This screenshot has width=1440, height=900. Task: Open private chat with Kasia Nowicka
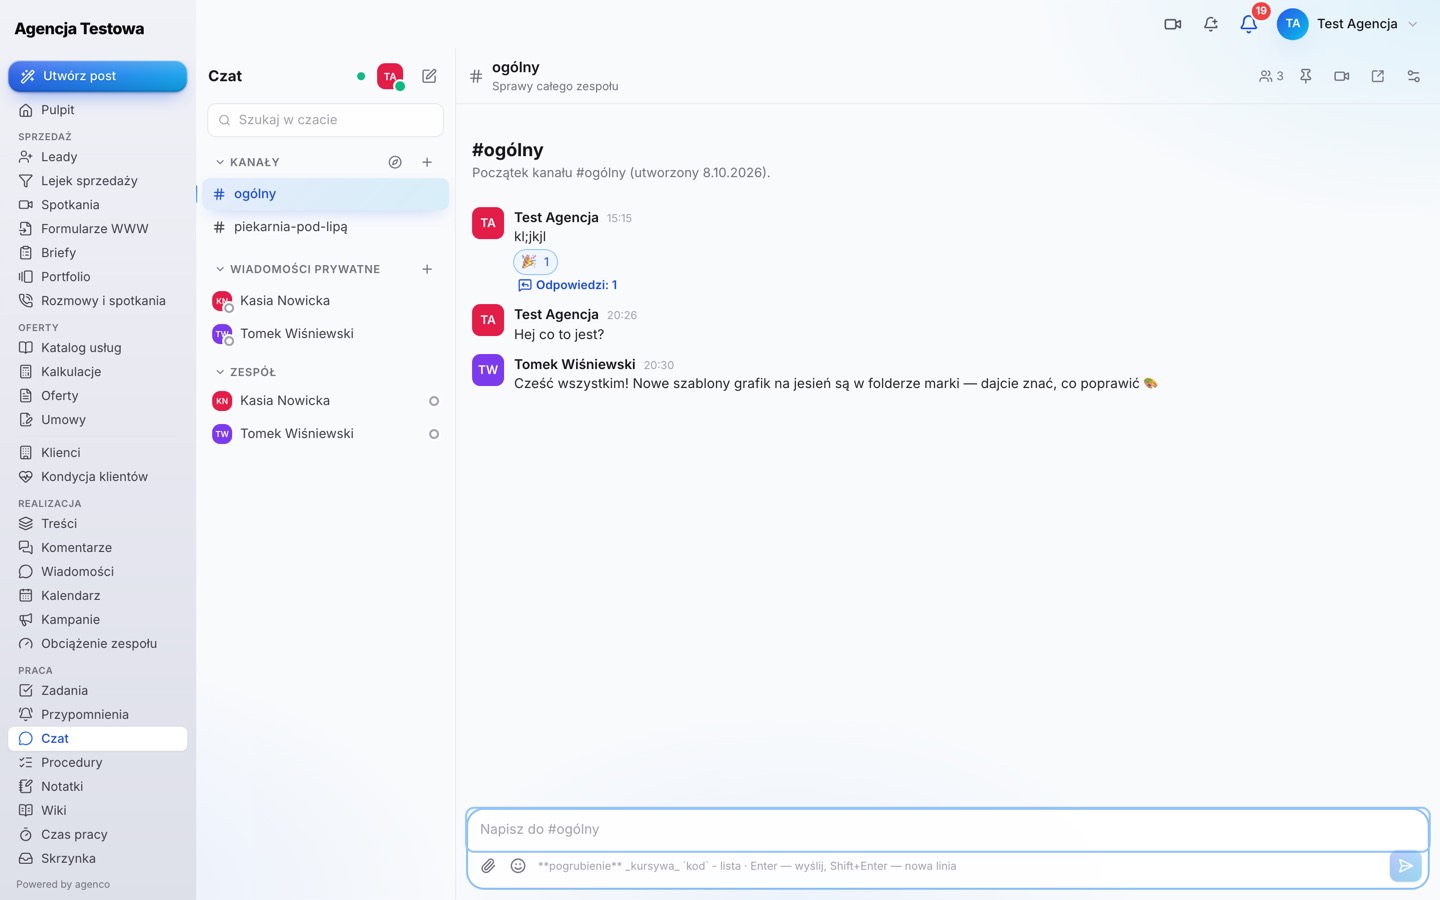pos(326,301)
